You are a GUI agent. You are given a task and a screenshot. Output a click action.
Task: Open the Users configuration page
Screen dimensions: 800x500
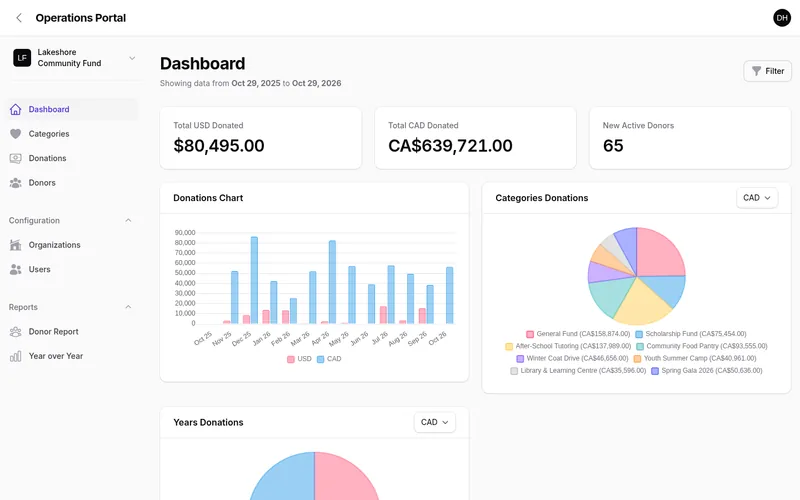(x=72, y=269)
